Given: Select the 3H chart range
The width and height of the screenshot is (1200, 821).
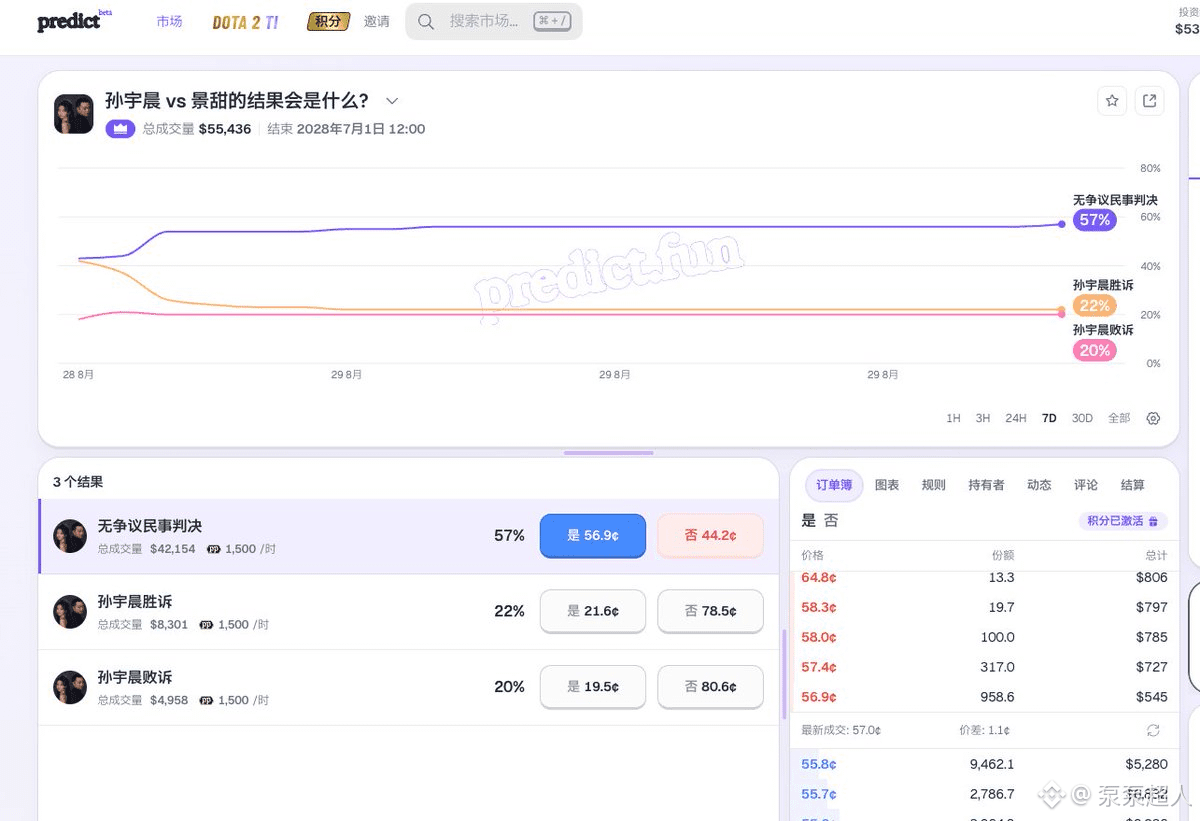Looking at the screenshot, I should (x=983, y=418).
